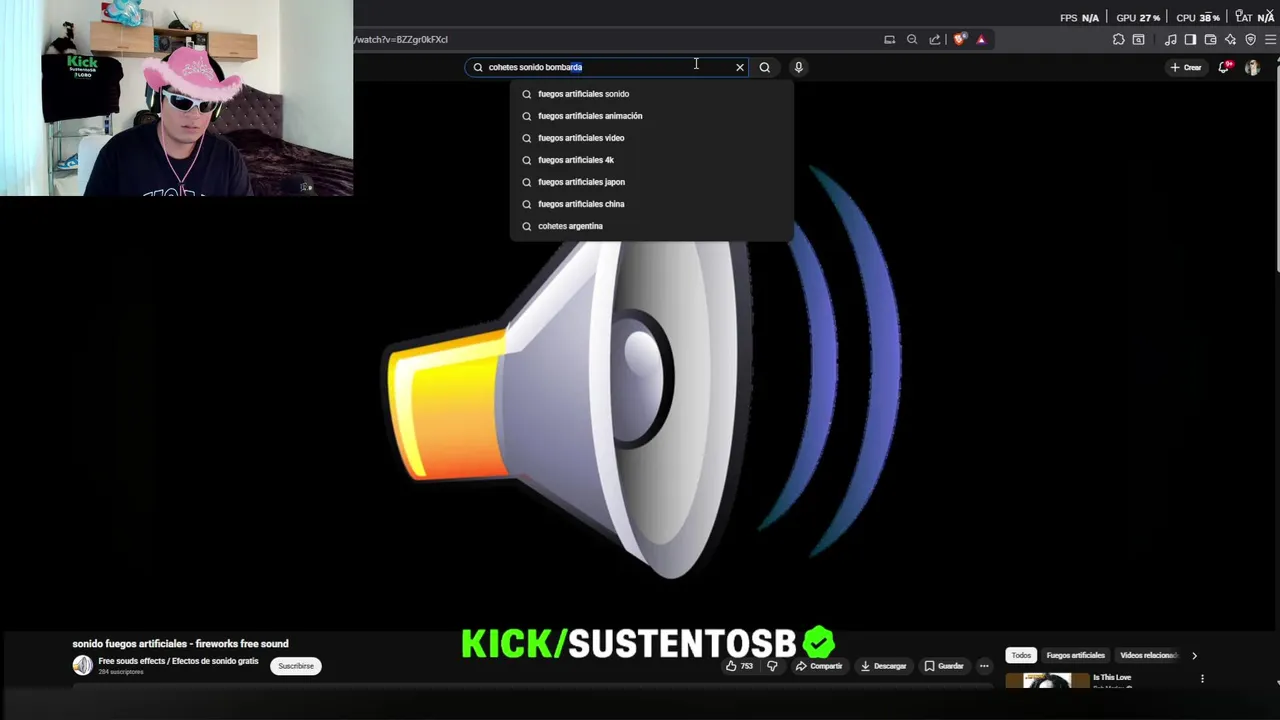
Task: Select suggestion fuegos artificiales video
Action: tap(652, 138)
